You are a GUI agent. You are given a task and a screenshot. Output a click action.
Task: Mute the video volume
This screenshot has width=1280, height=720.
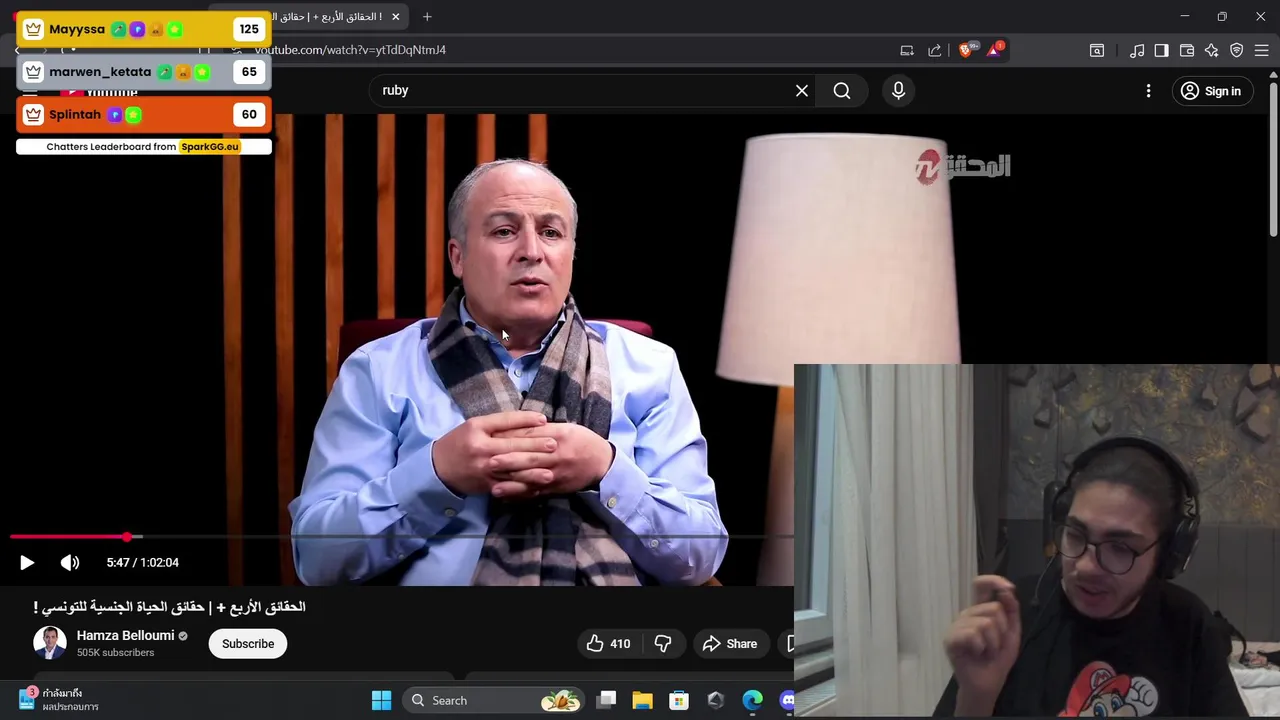(70, 563)
